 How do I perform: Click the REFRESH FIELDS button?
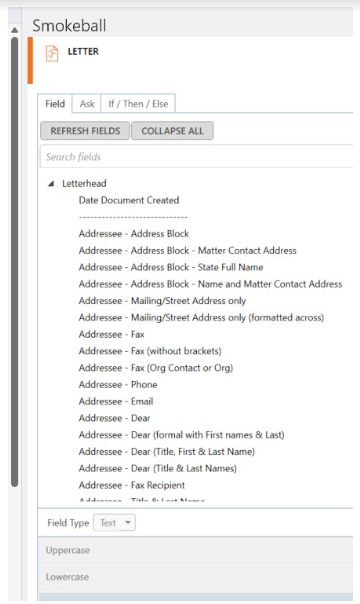pyautogui.click(x=85, y=131)
